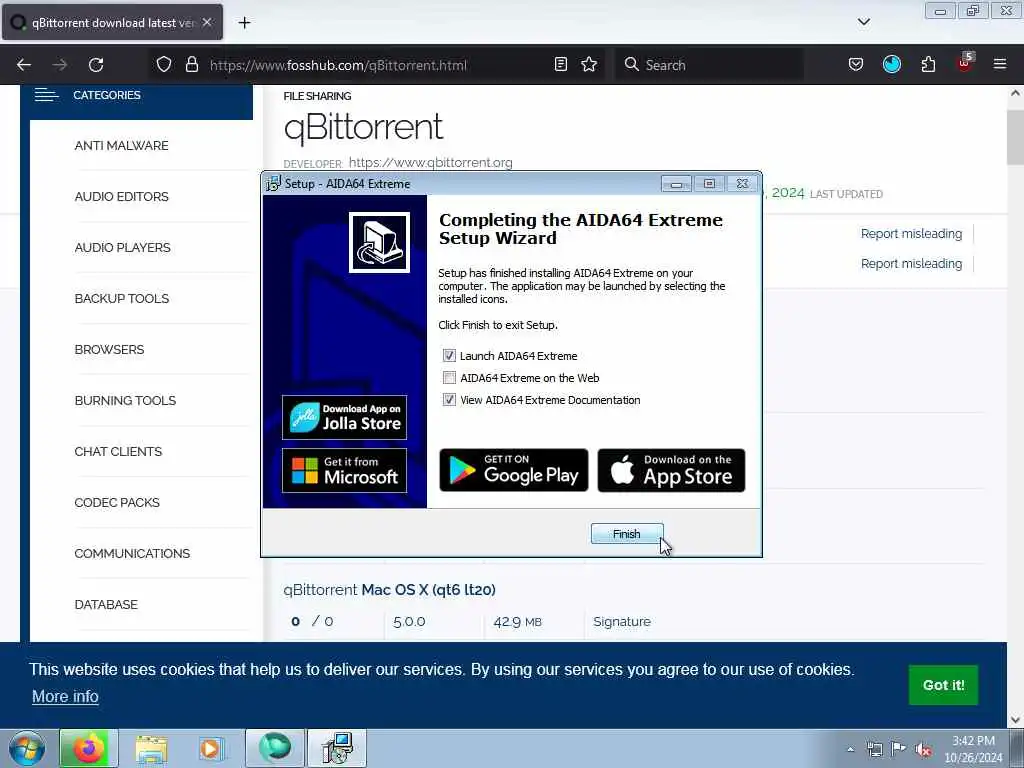Click the muted volume tray icon
Screen dimensions: 1024x768
pyautogui.click(x=923, y=750)
